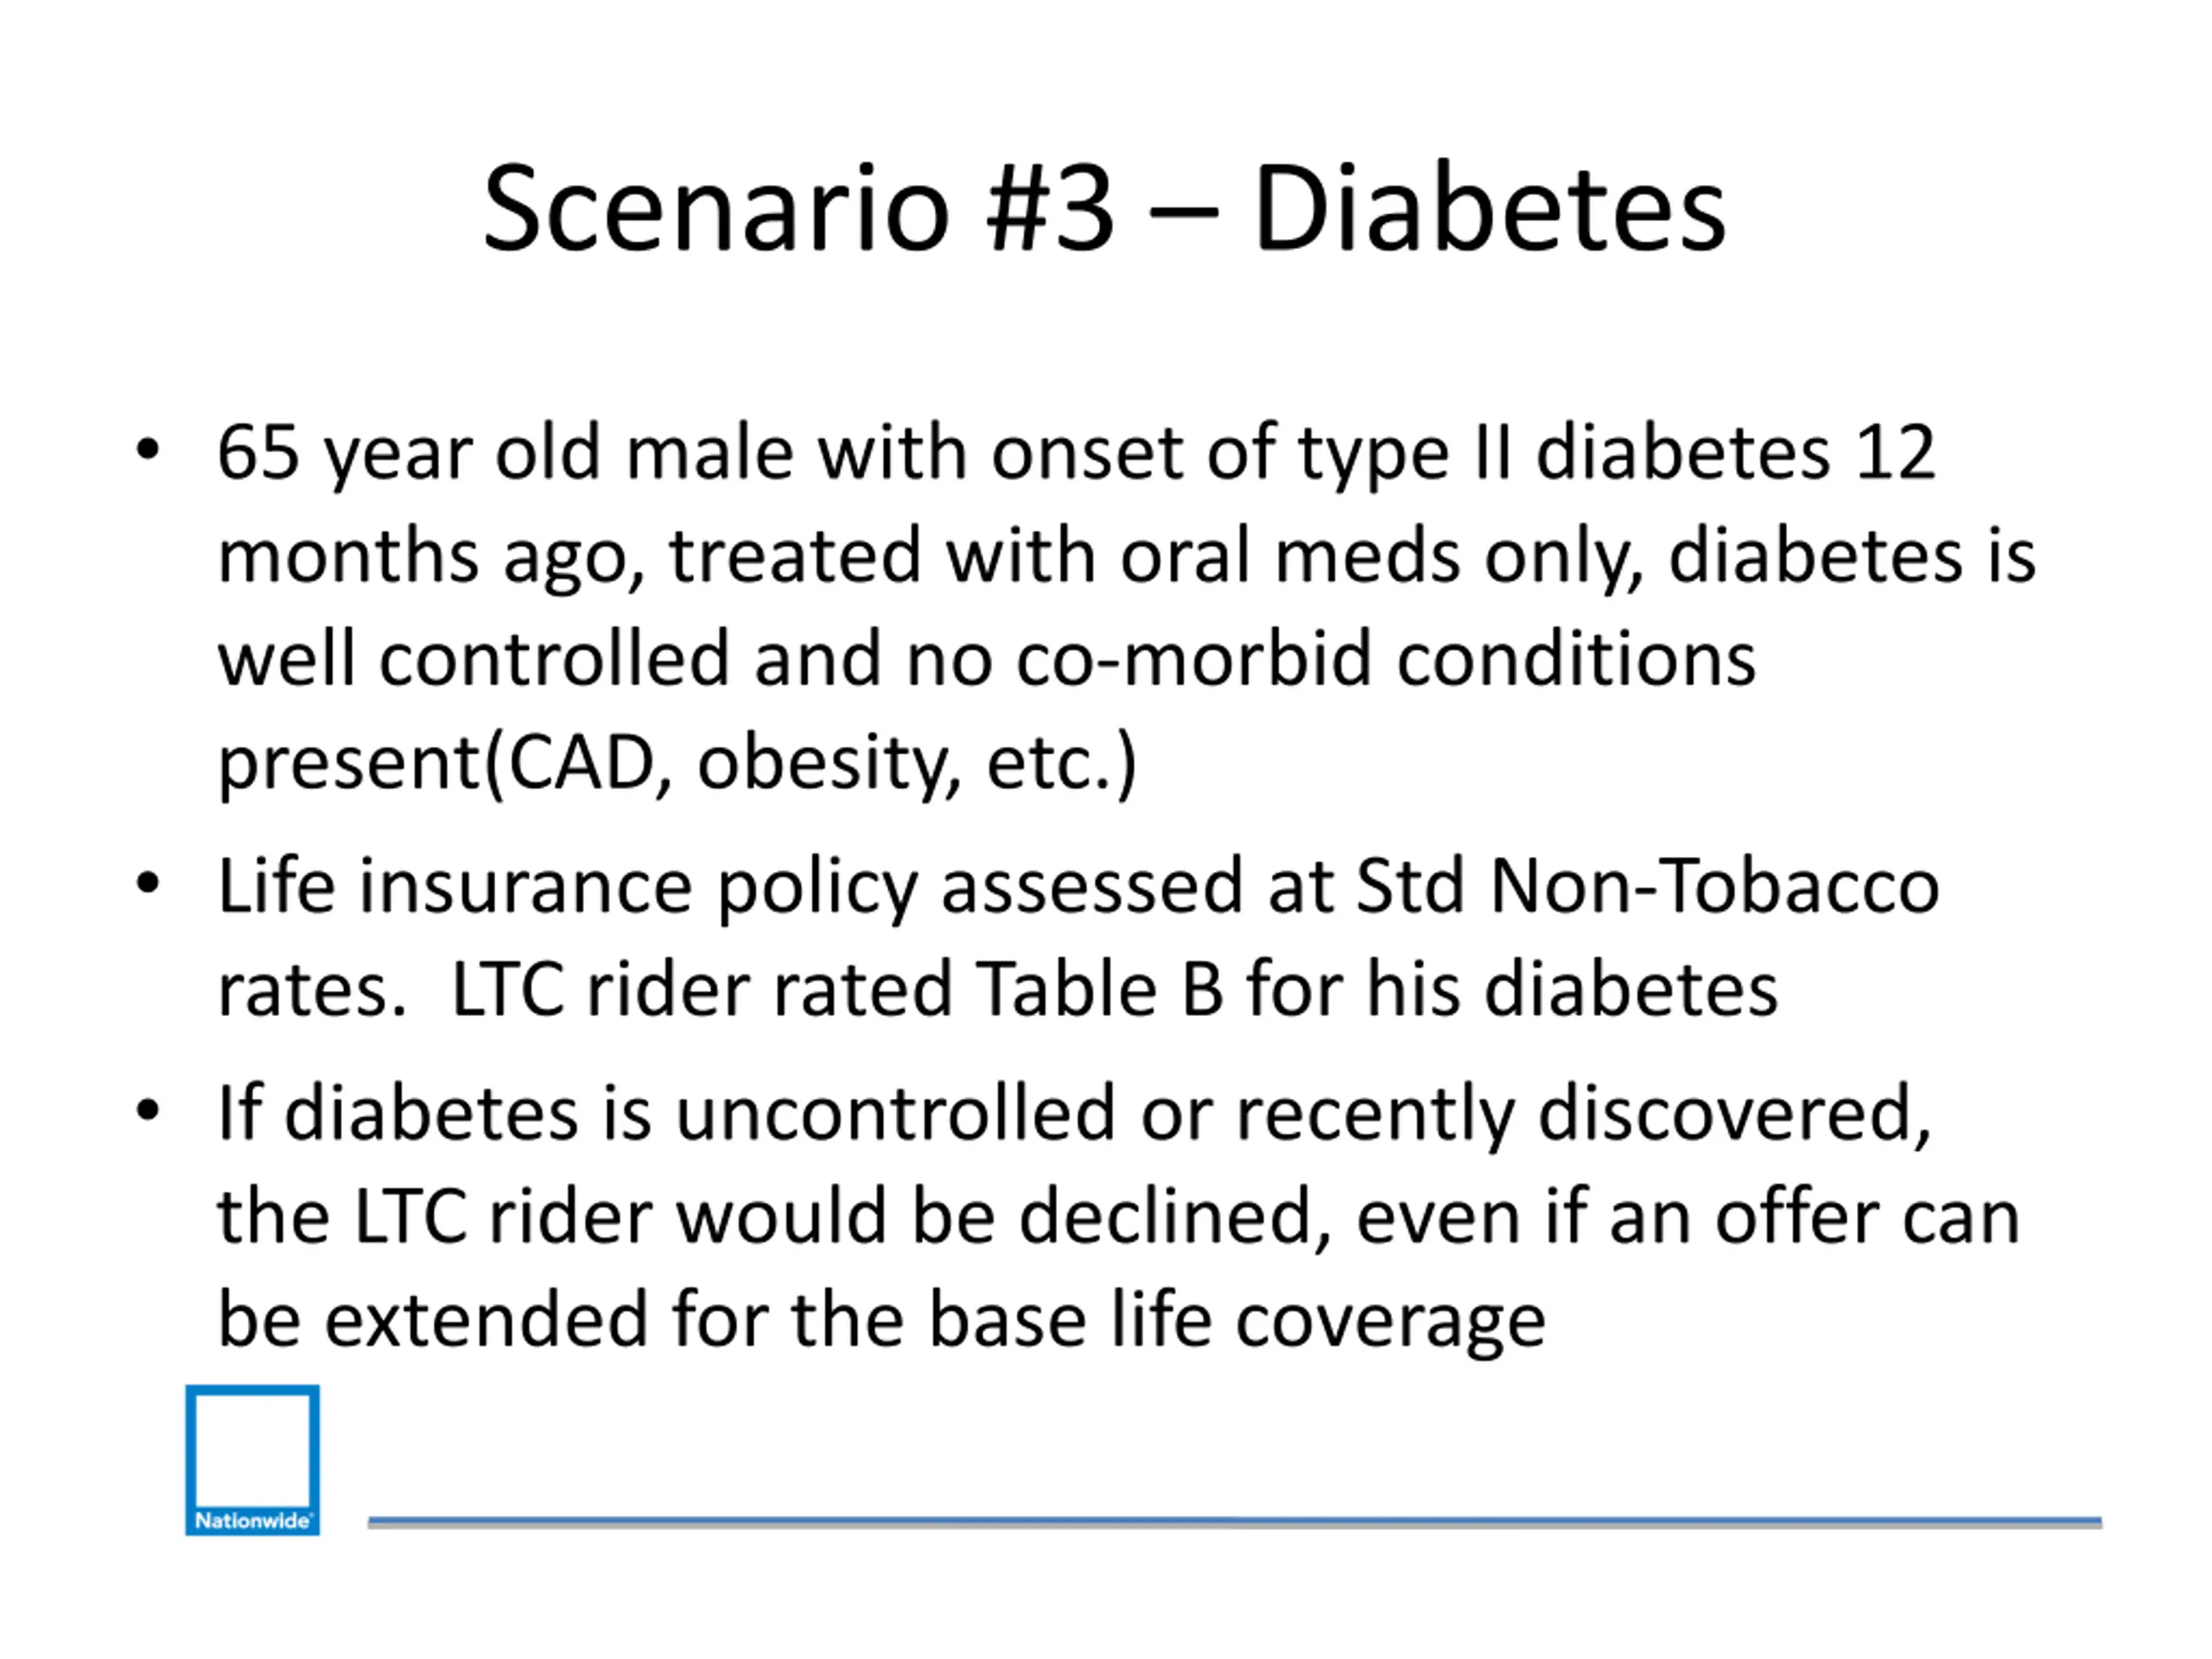Screen dimensions: 2212x1659
Task: Click the word "Diabetes" in the title
Action: point(1489,210)
